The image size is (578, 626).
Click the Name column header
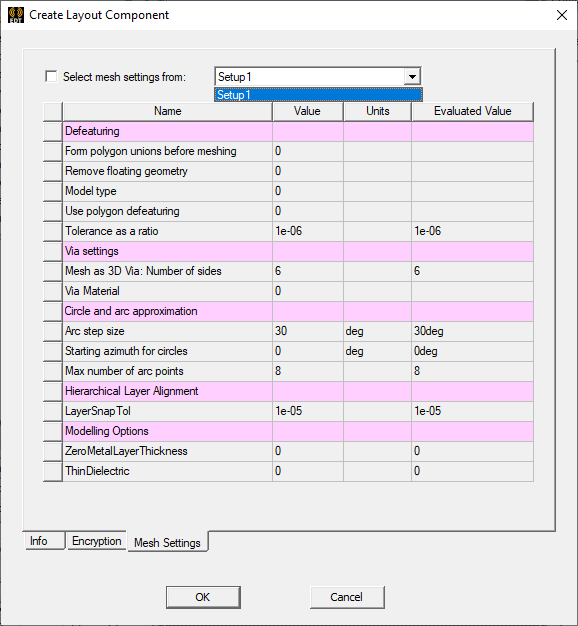(x=168, y=111)
